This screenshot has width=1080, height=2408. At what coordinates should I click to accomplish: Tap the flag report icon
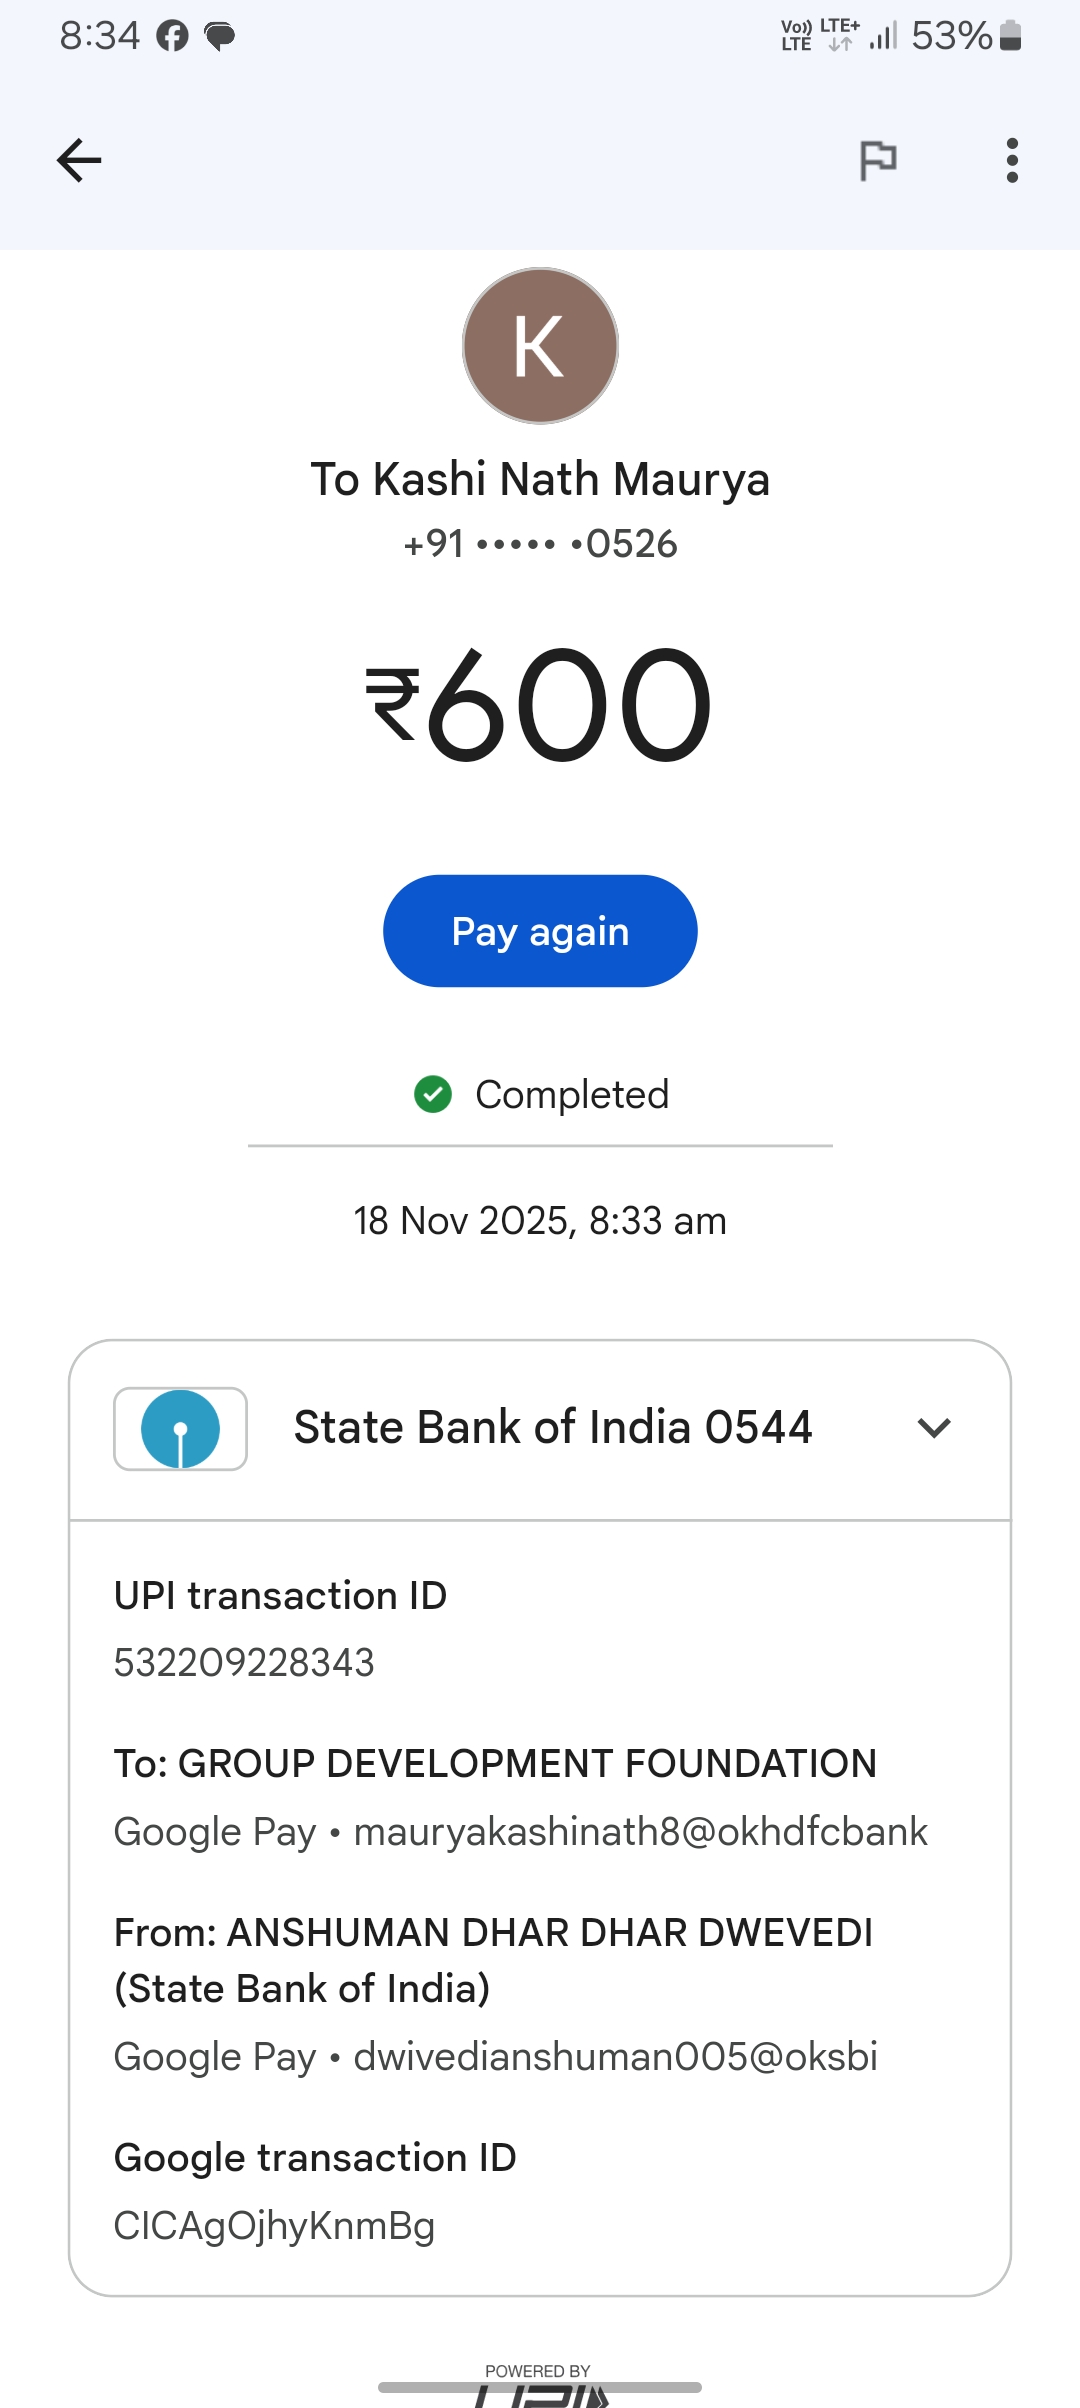point(878,160)
